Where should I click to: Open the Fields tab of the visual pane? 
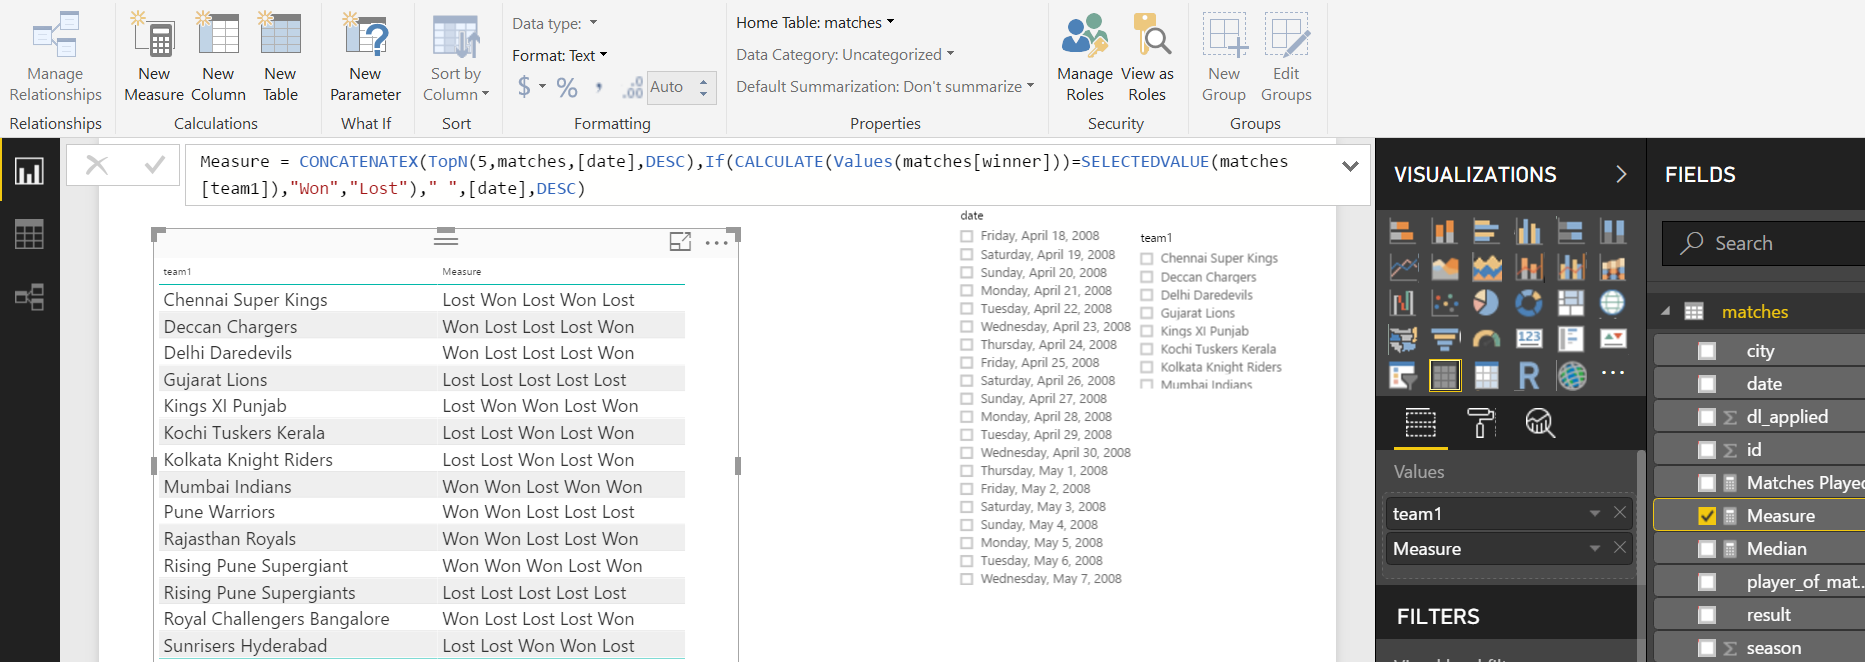(1420, 423)
